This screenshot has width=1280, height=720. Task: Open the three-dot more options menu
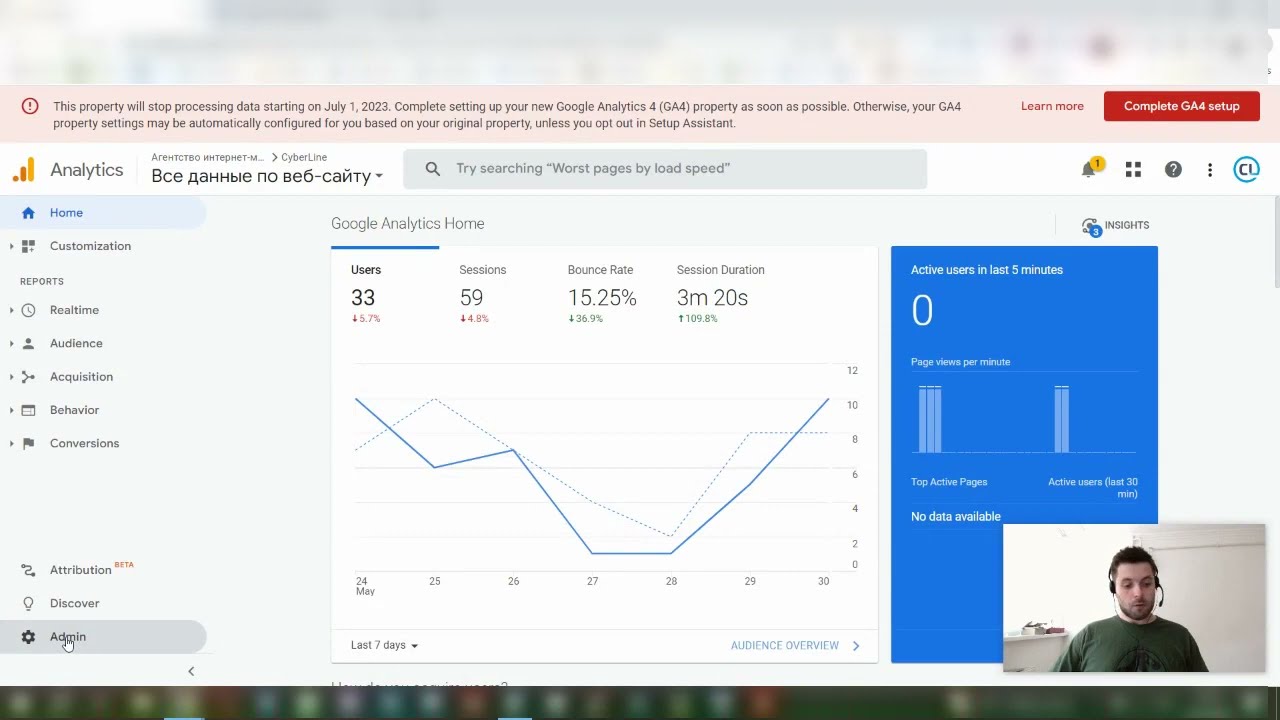point(1210,170)
